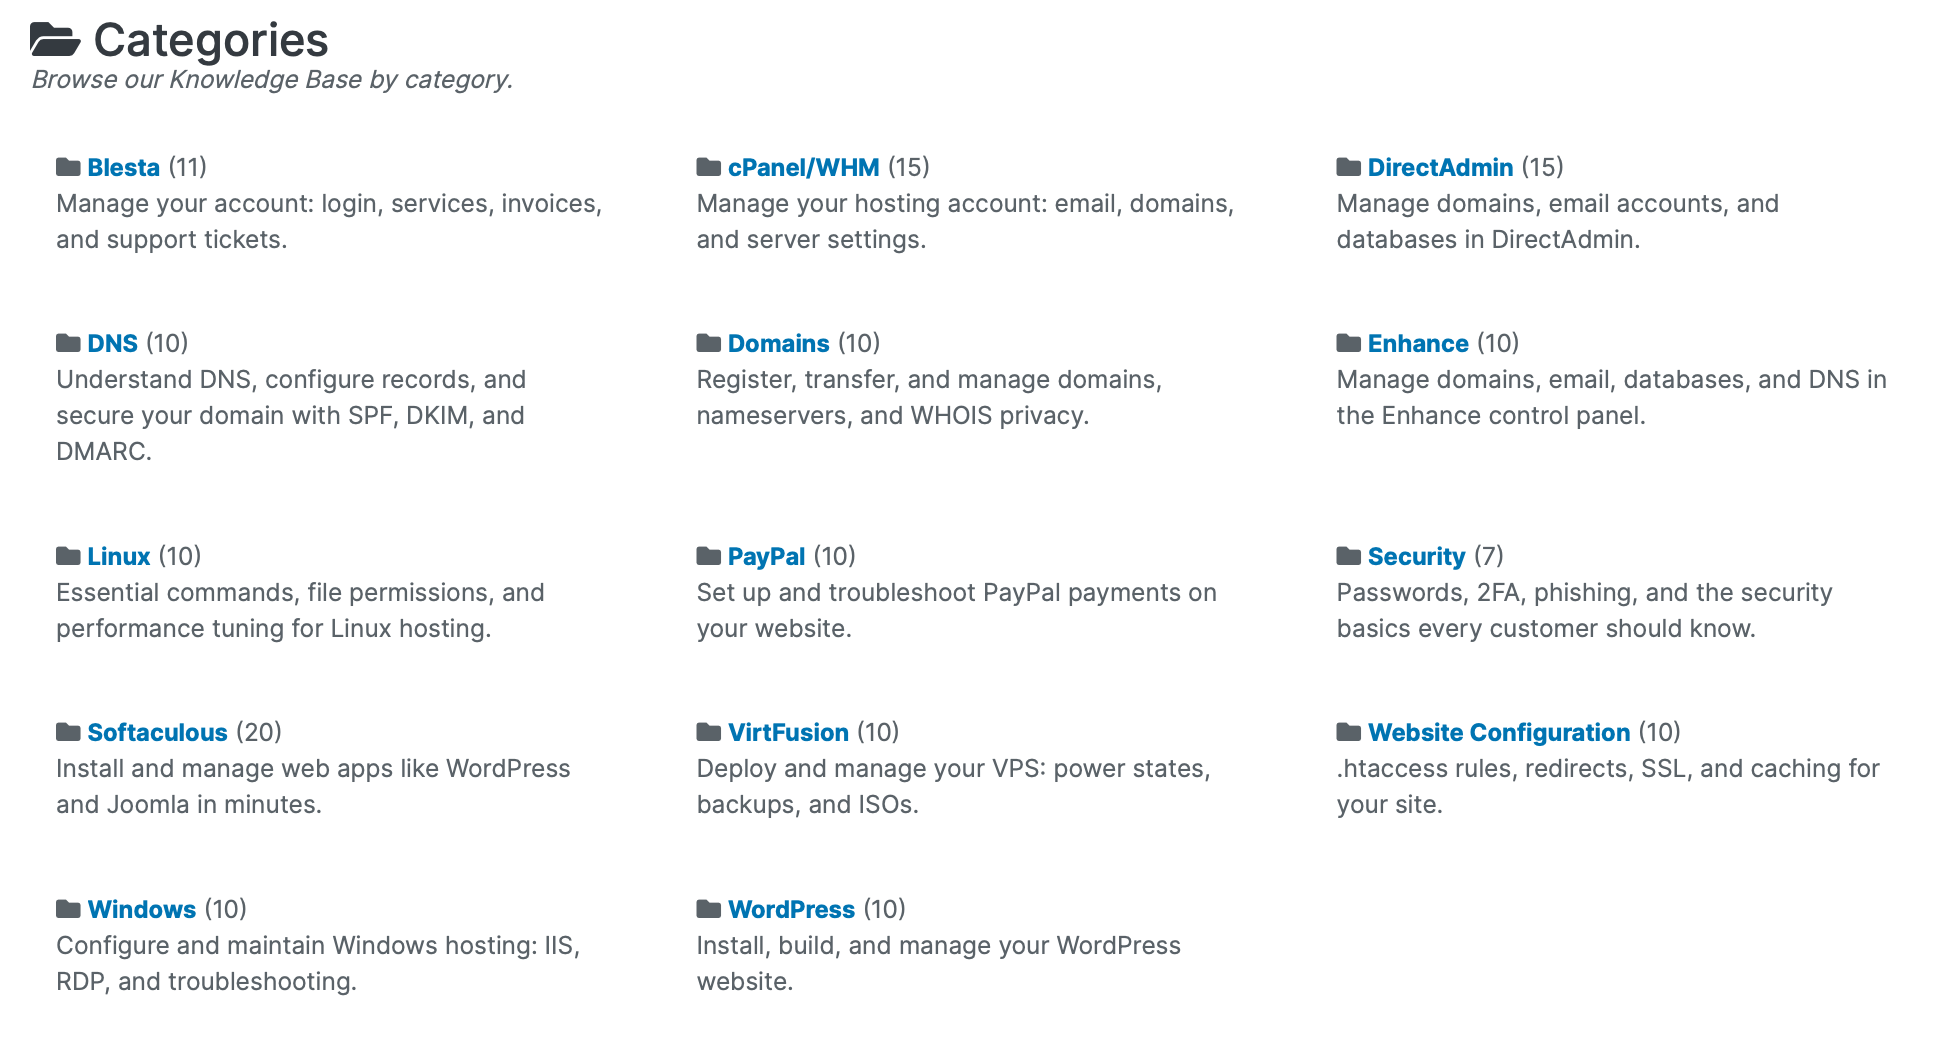Open the Enhance category link
Image resolution: width=1950 pixels, height=1054 pixels.
click(1418, 343)
